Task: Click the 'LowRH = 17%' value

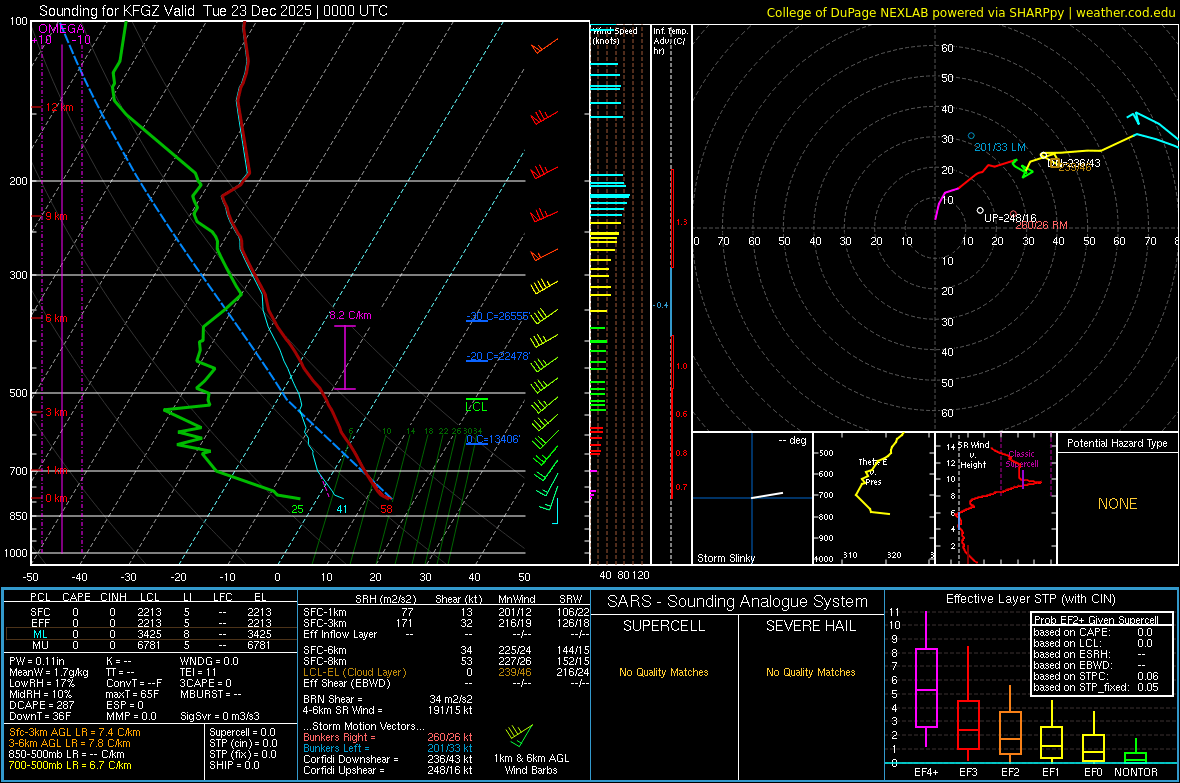Action: coord(42,684)
